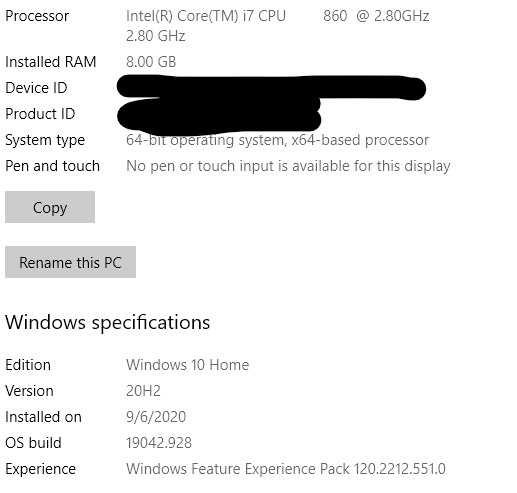Select the 9/6/2020 installed on date

[x=156, y=417]
